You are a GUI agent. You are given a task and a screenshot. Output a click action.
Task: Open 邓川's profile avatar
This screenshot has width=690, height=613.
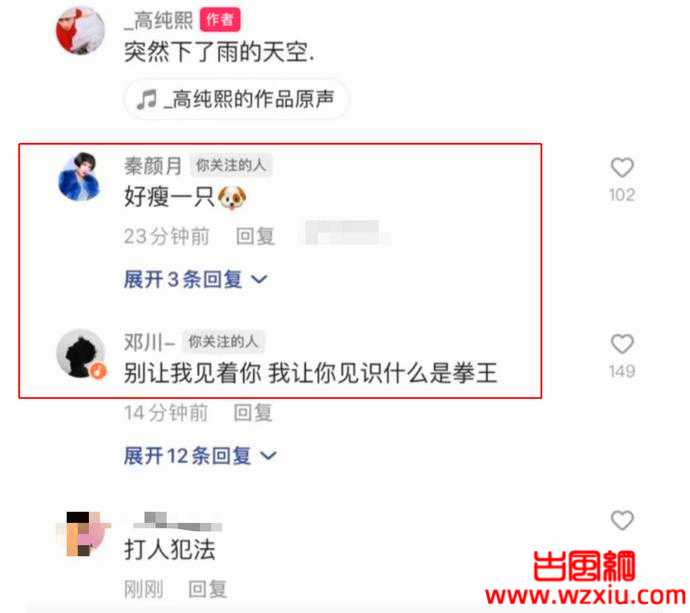pyautogui.click(x=81, y=353)
